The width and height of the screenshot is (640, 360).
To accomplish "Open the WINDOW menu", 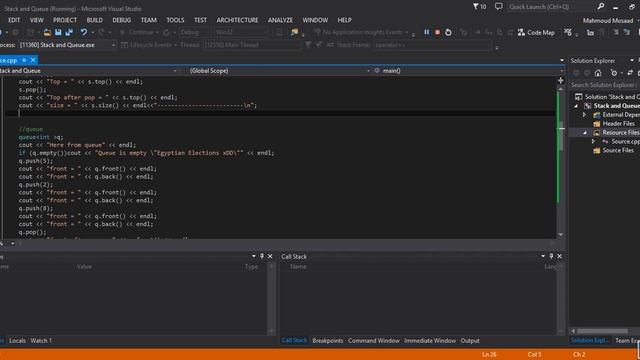I will (x=315, y=20).
